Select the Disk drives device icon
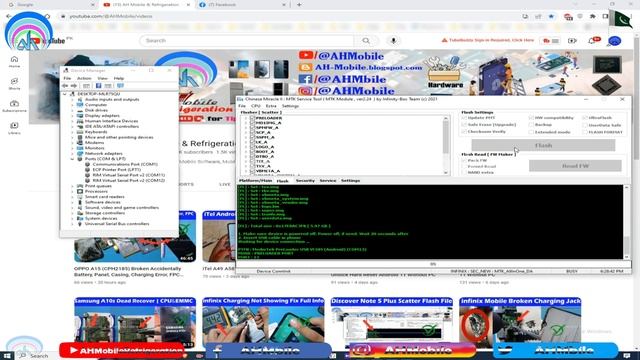Viewport: 640px width, 360px height. click(x=80, y=110)
